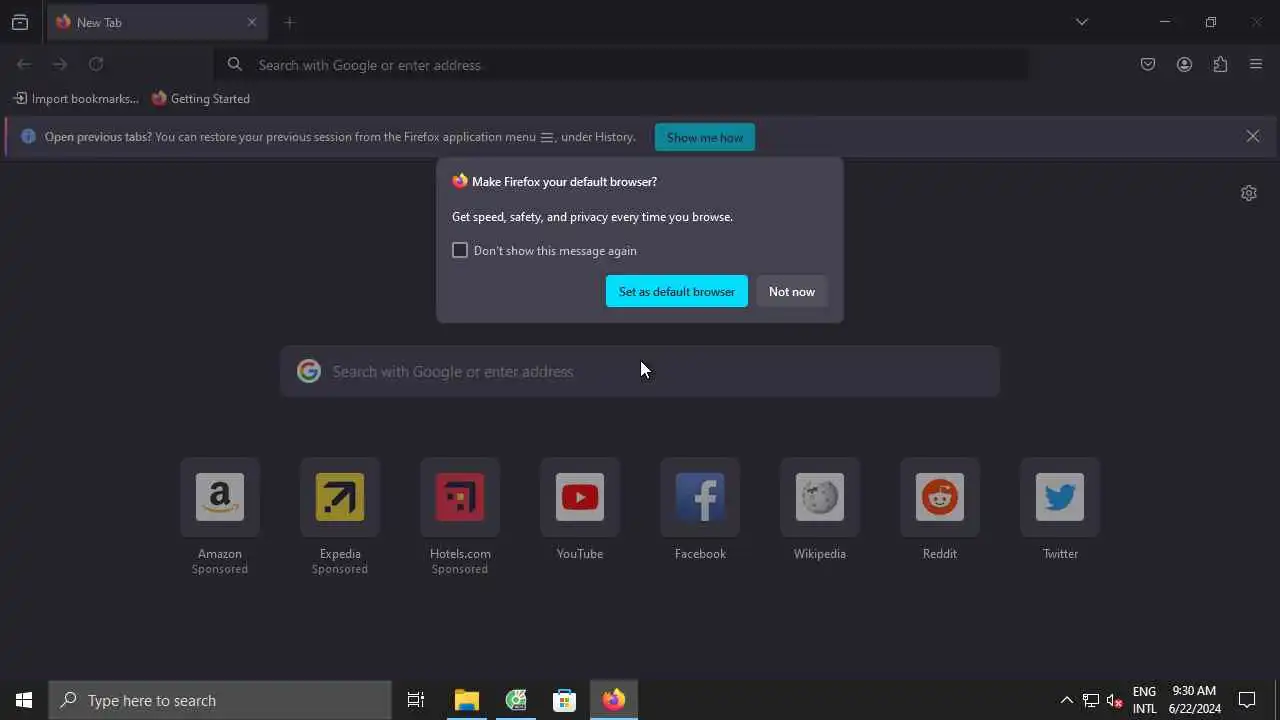Click the Google logo in the search box
This screenshot has width=1280, height=720.
(x=309, y=371)
